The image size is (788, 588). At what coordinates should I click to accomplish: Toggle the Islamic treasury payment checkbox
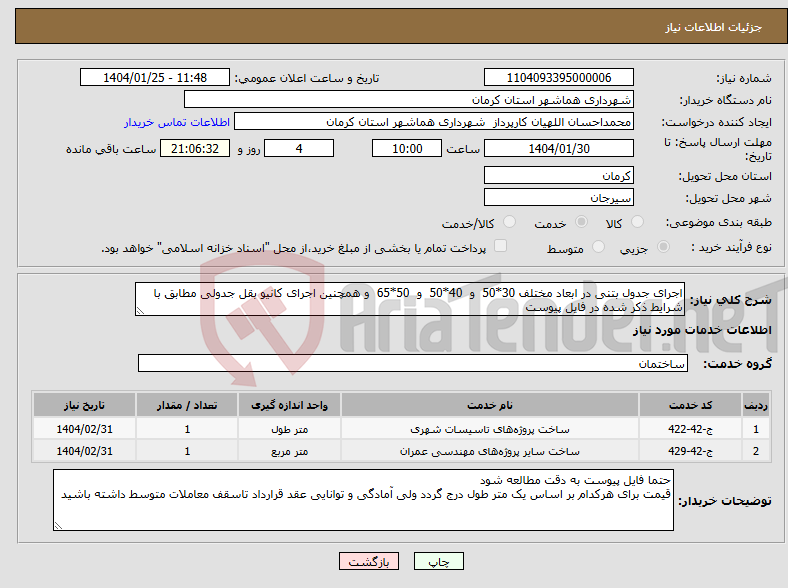501,245
